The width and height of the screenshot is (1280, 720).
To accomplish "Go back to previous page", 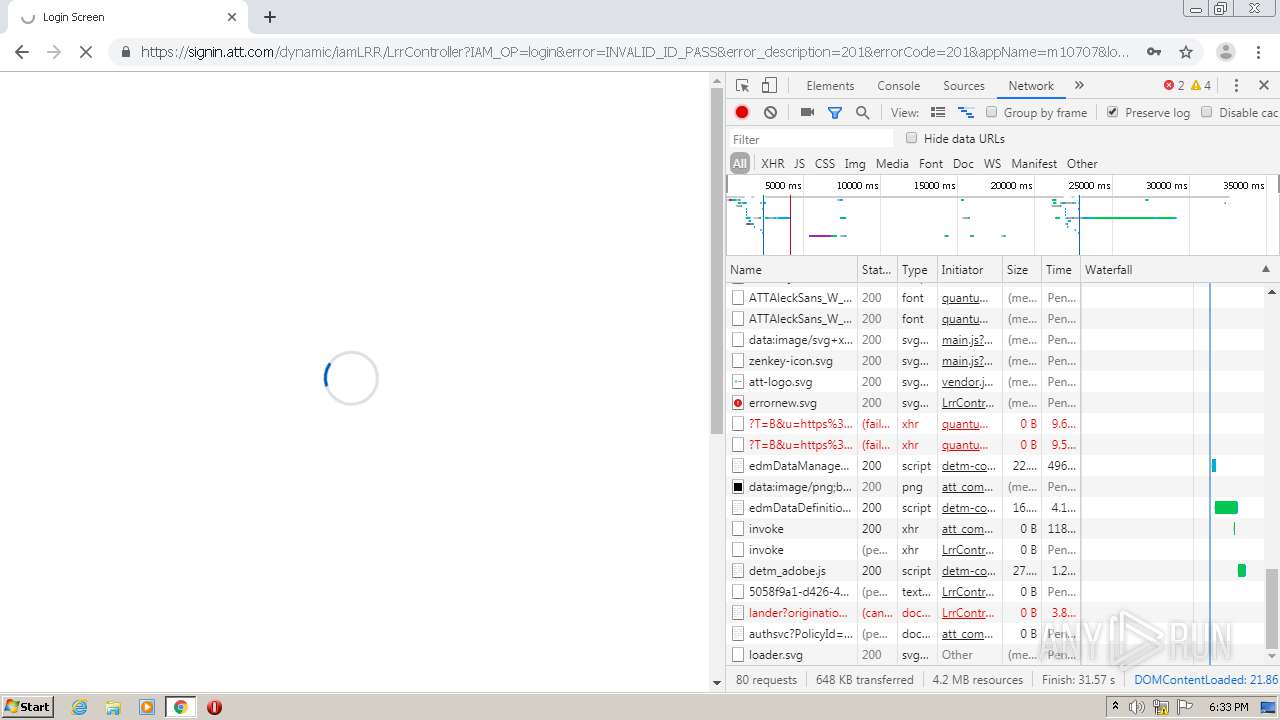I will (x=22, y=52).
